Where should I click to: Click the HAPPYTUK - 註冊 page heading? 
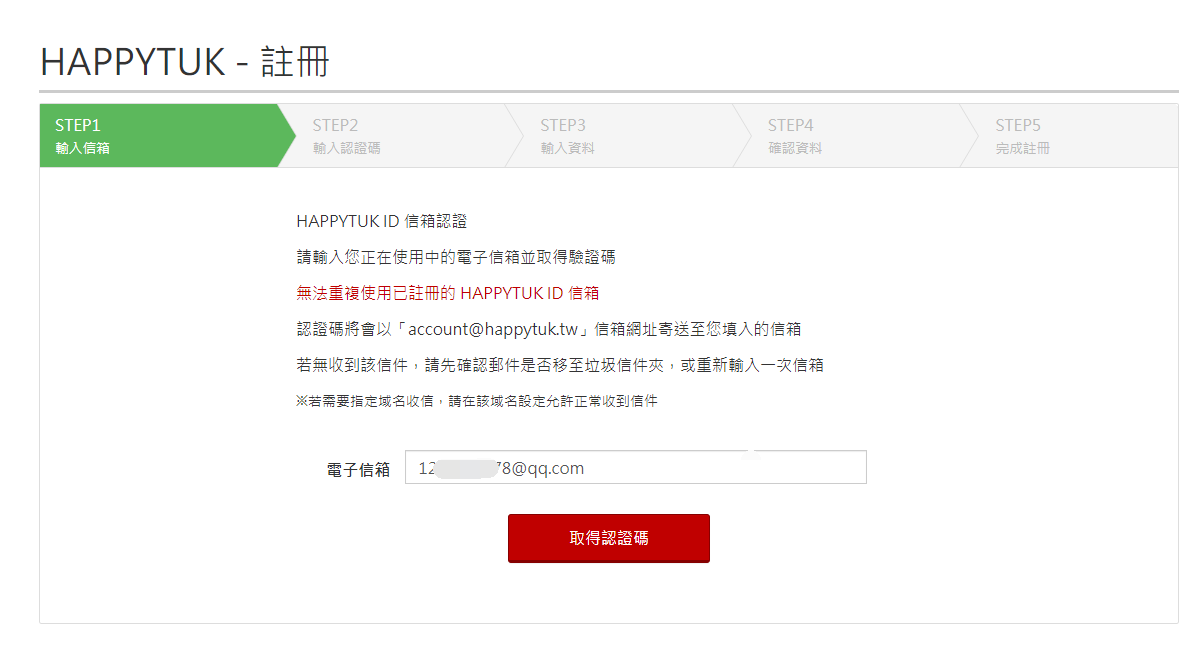tap(184, 62)
